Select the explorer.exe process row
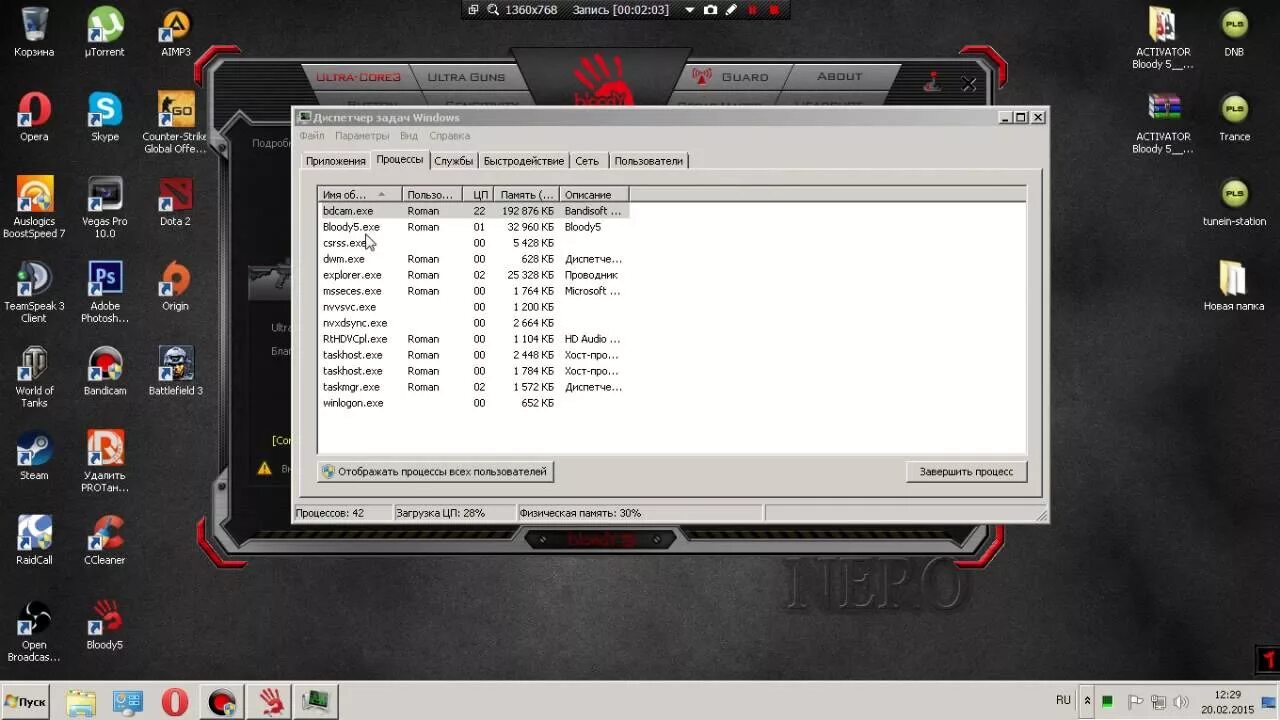 tap(473, 275)
